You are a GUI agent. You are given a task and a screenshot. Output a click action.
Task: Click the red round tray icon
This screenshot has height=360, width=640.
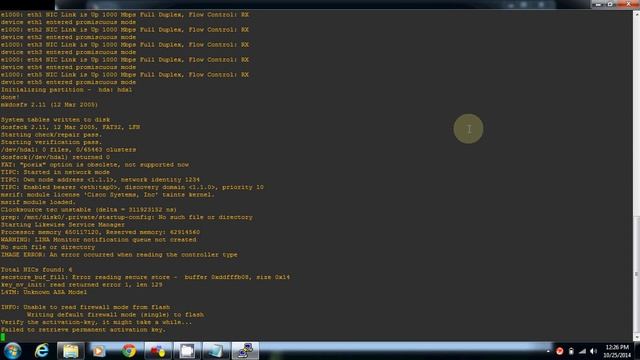pyautogui.click(x=560, y=351)
